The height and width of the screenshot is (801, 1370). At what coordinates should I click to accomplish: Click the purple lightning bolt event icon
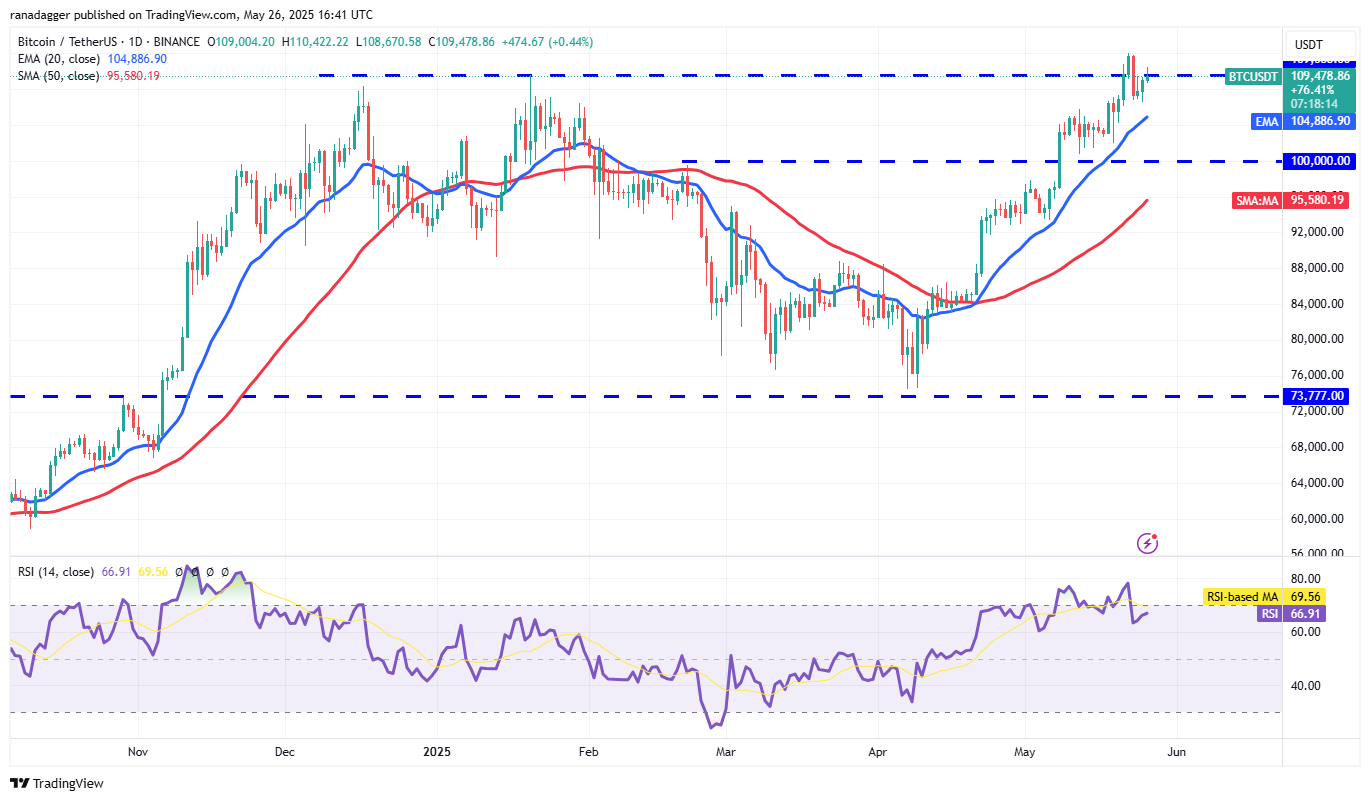tap(1148, 543)
